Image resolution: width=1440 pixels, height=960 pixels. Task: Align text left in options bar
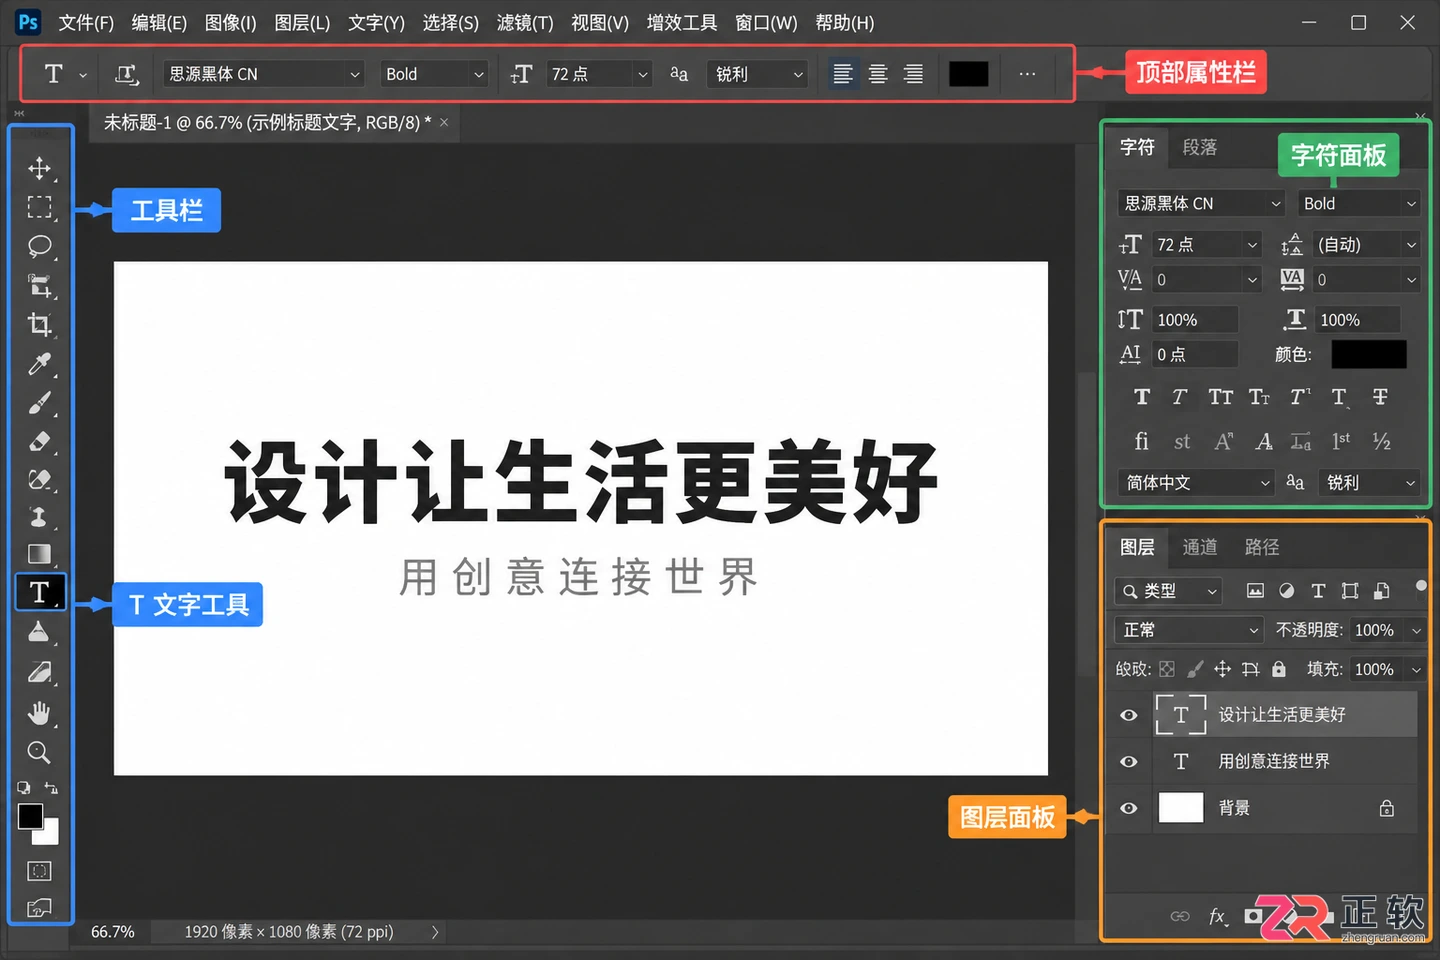(x=843, y=74)
